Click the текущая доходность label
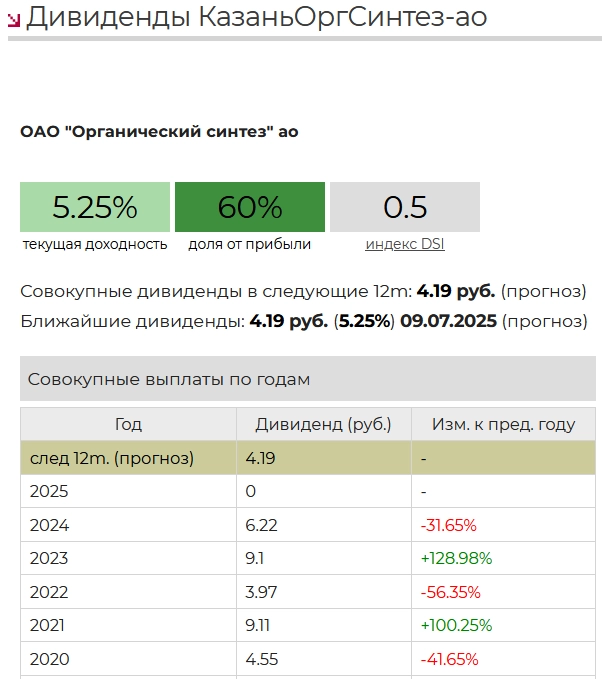Image resolution: width=602 pixels, height=679 pixels. pos(94,244)
